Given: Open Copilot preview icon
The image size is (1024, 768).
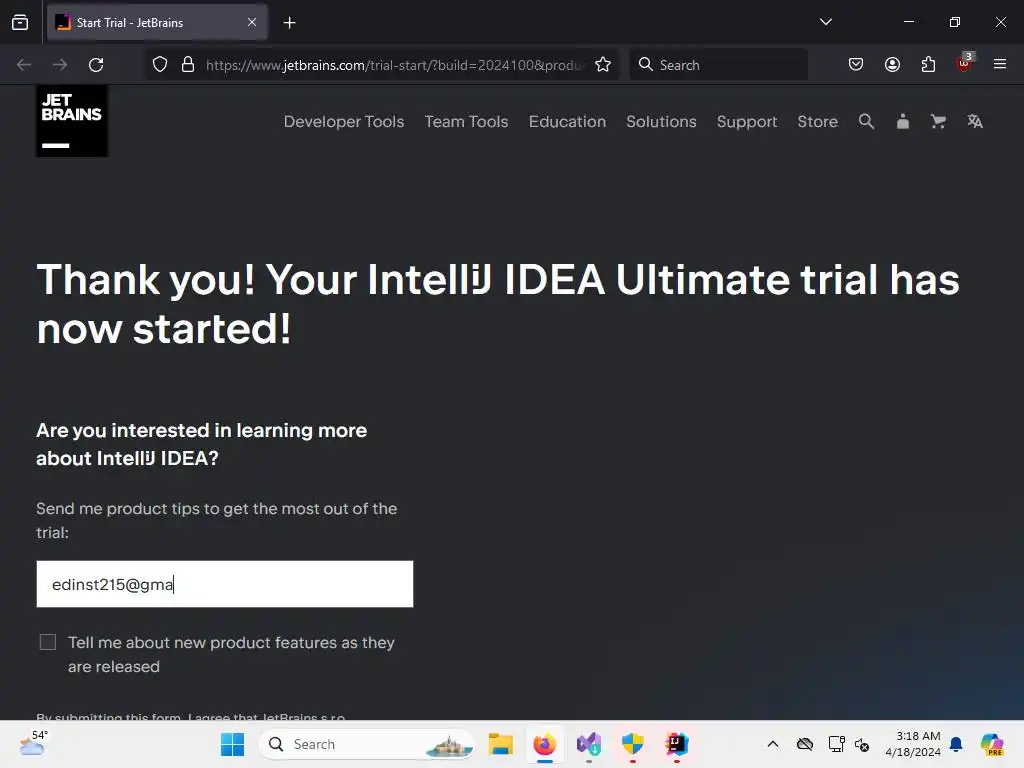Looking at the screenshot, I should tap(991, 744).
